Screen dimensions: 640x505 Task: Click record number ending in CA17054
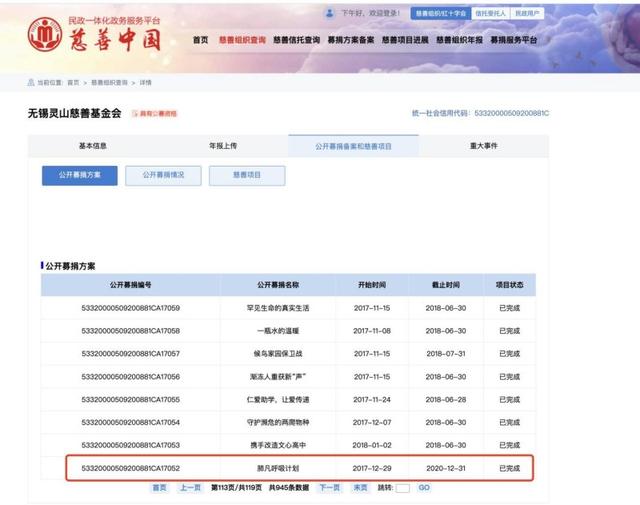click(x=131, y=422)
